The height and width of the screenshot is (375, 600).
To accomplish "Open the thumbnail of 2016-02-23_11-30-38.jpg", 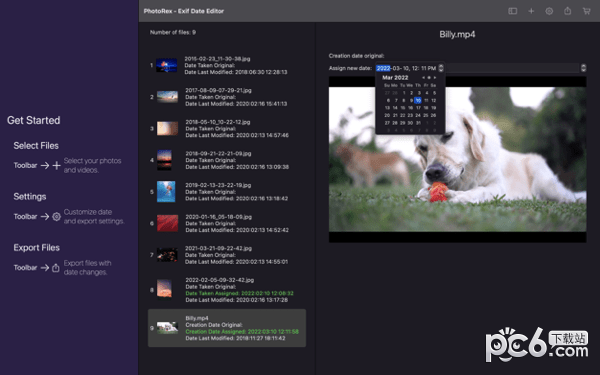I will click(x=166, y=65).
